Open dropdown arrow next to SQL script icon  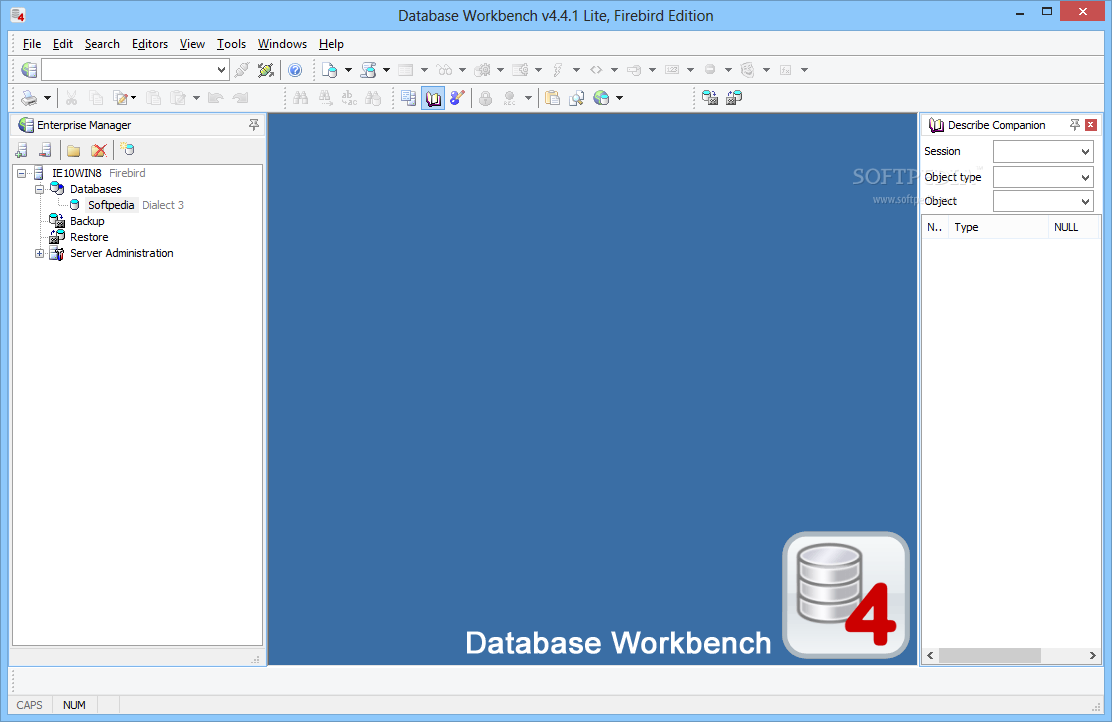[x=387, y=70]
